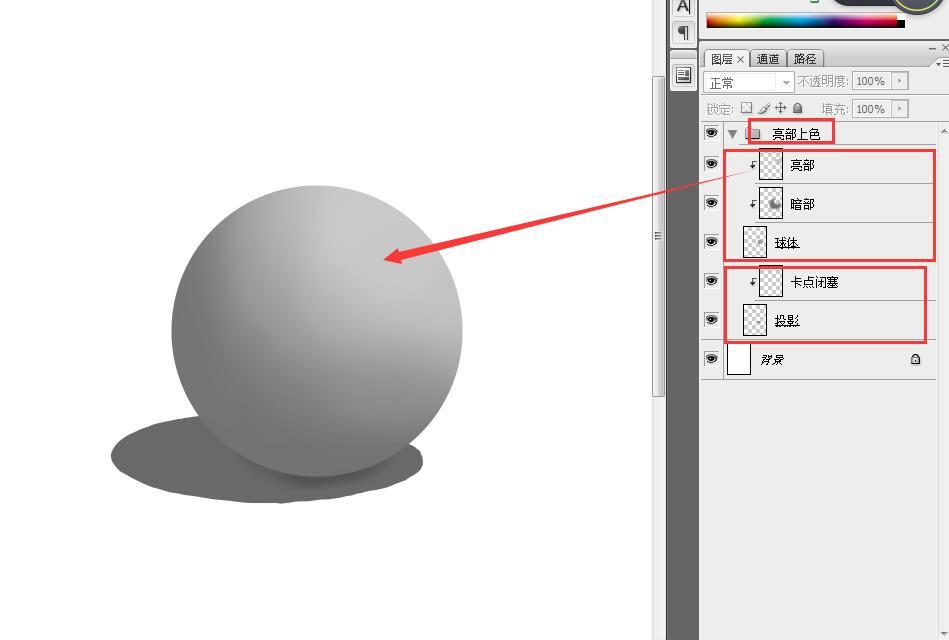Toggle visibility of the 球体 layer

tap(711, 242)
